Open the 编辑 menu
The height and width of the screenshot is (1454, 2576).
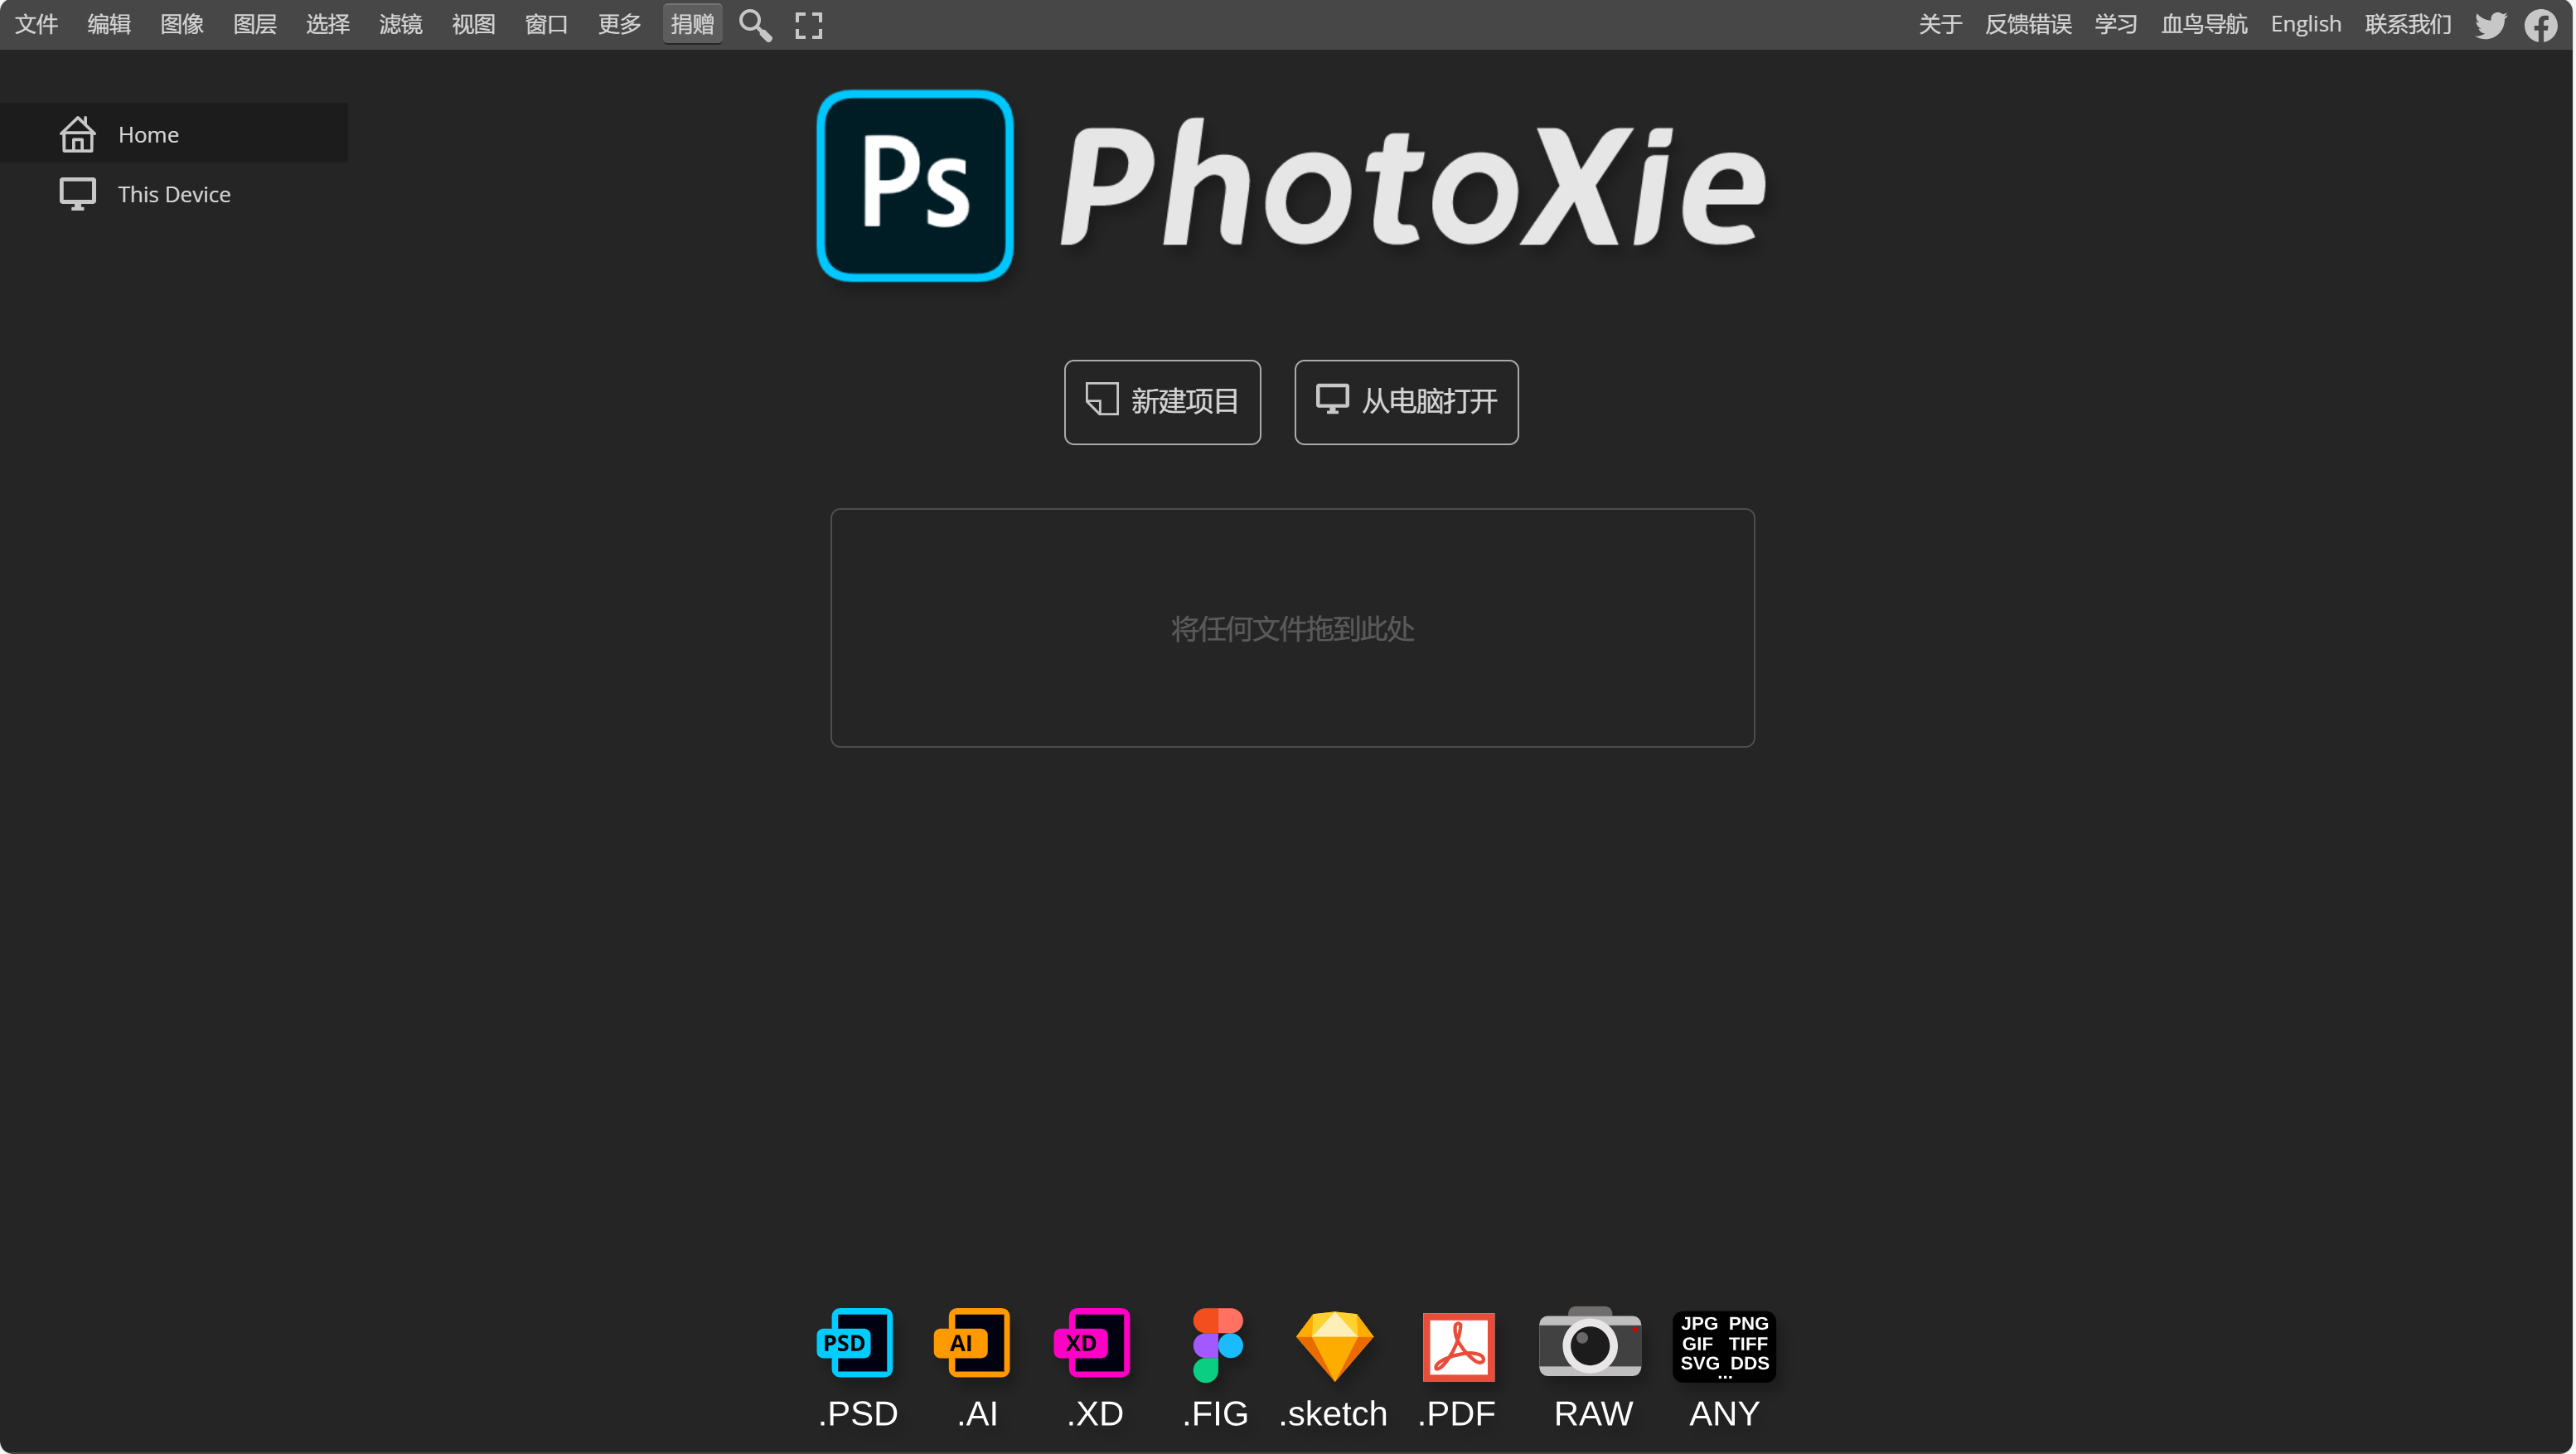[x=109, y=24]
